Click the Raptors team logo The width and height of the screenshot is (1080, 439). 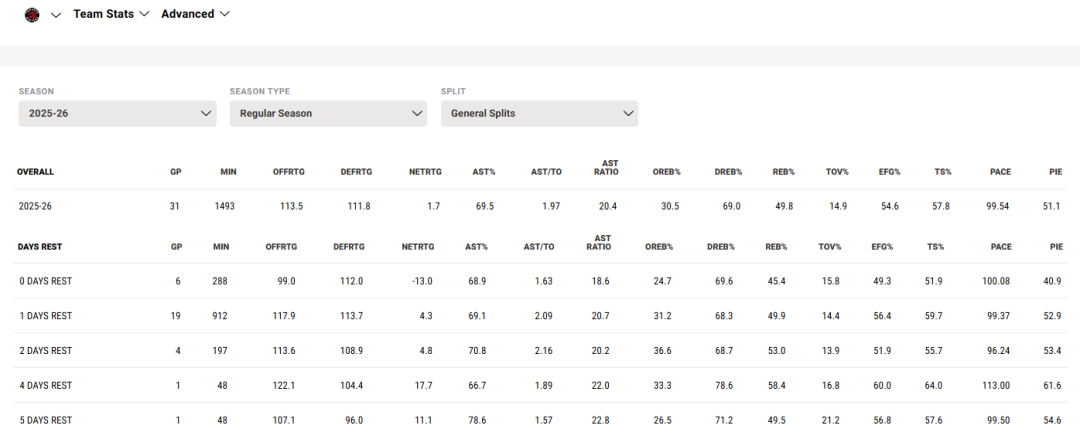pyautogui.click(x=32, y=15)
